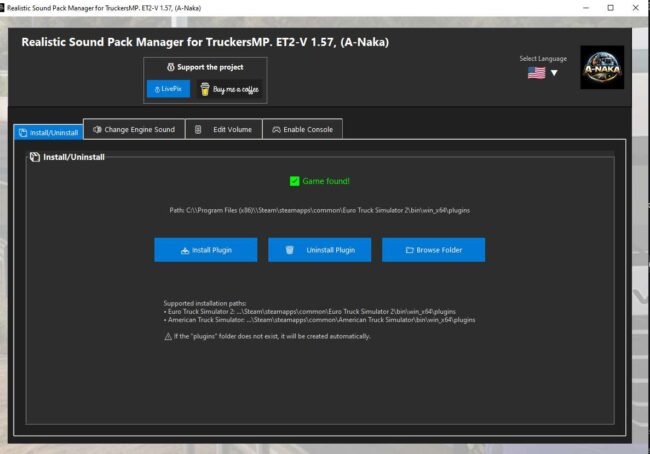Click the US flag language icon
Viewport: 650px width, 454px height.
(536, 73)
